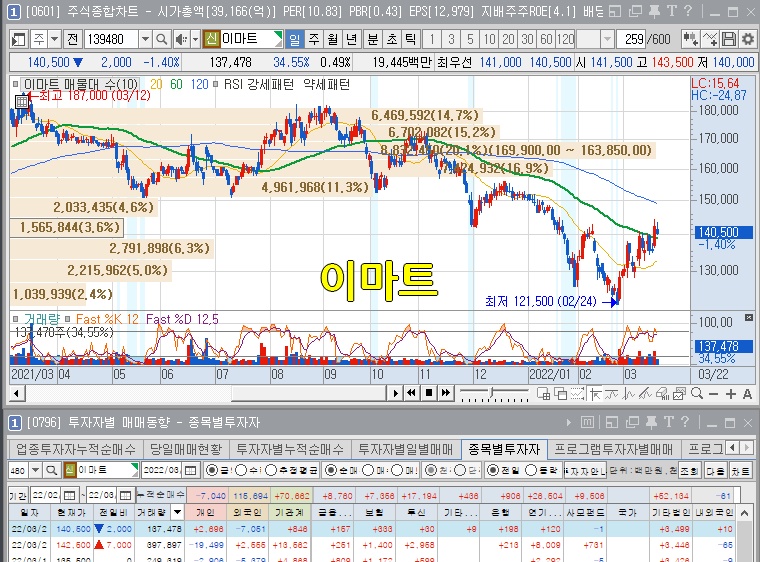Viewport: 760px width, 562px height.
Task: Enlarge the chart with the plus icon
Action: [730, 394]
